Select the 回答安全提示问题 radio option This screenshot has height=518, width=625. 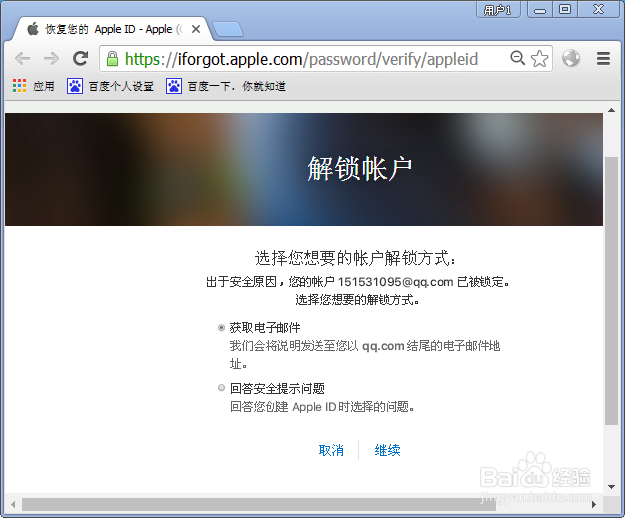(221, 388)
